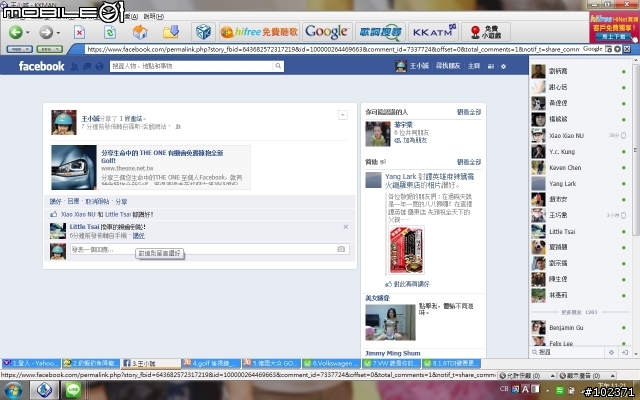Screen dimensions: 640x400
Task: Chat with Xiao Xiao NU in the sidebar
Action: pyautogui.click(x=580, y=136)
